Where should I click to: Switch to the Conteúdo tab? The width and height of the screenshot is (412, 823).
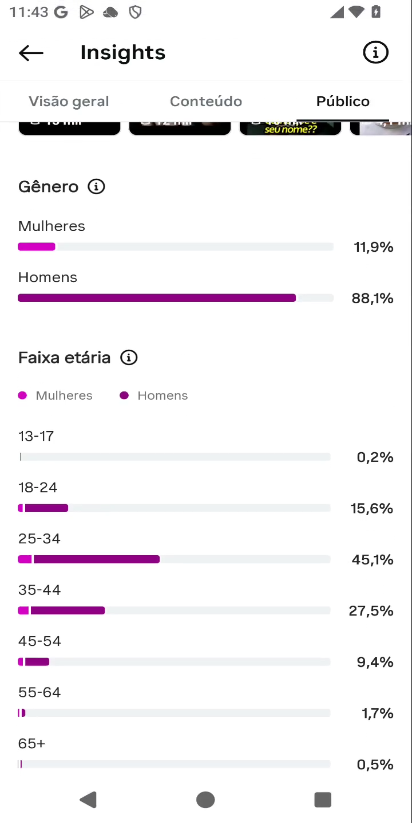point(206,101)
